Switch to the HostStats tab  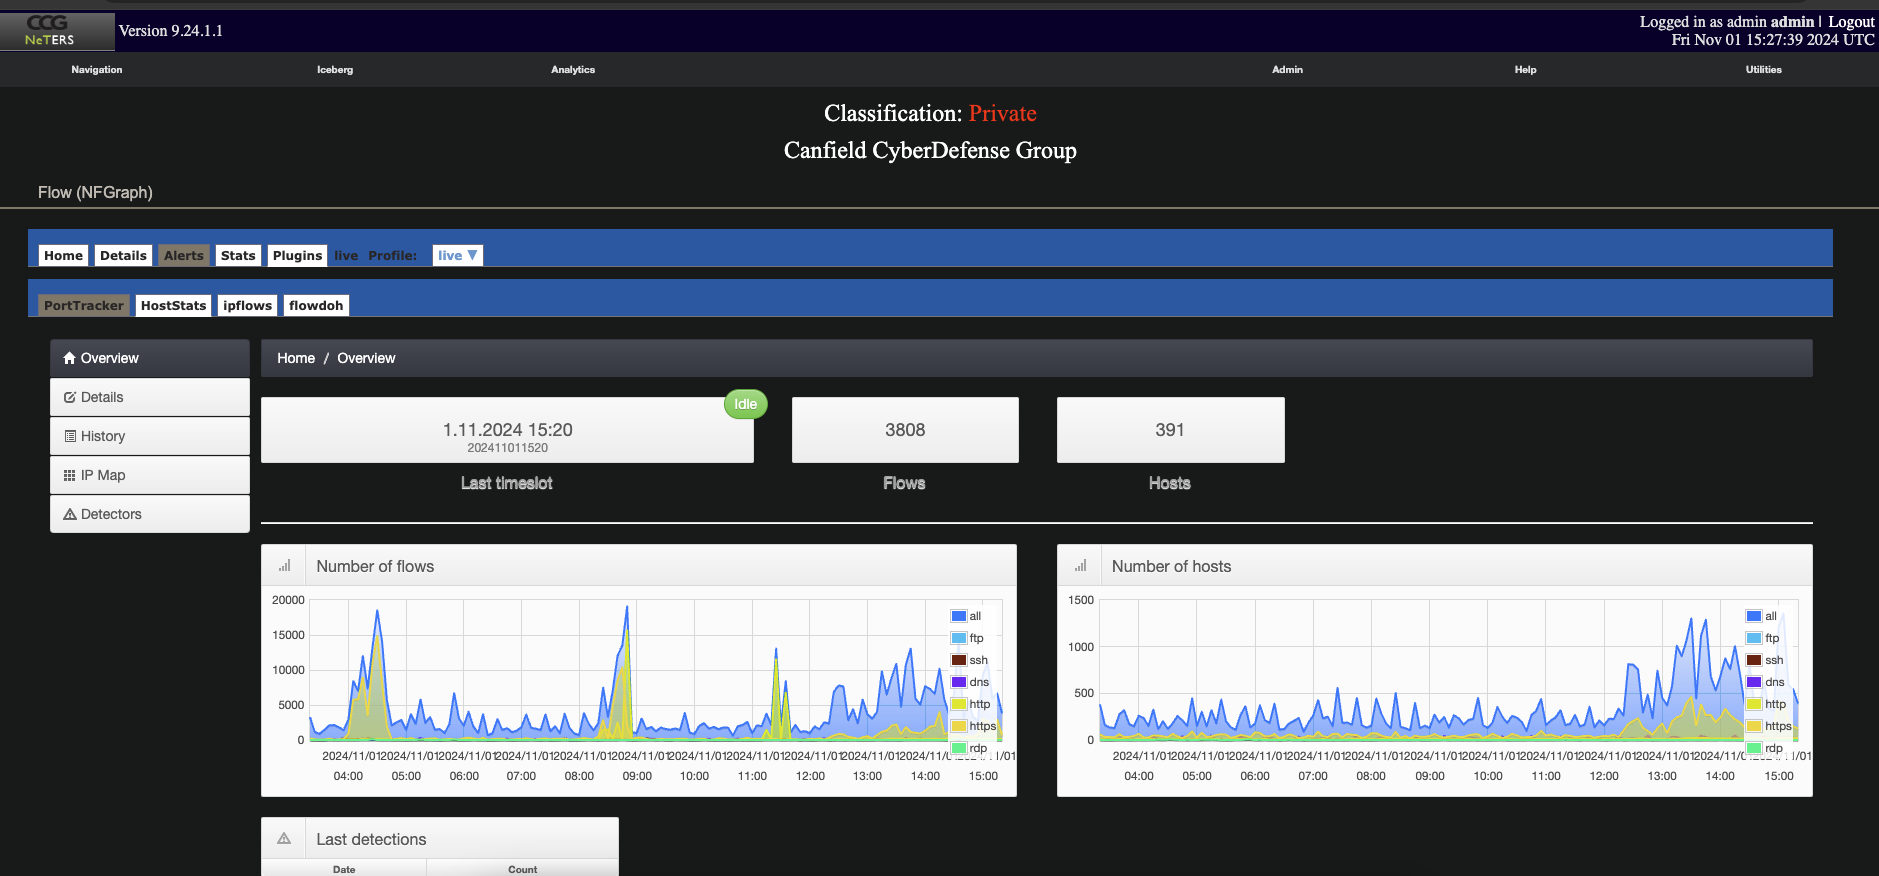[x=173, y=306]
